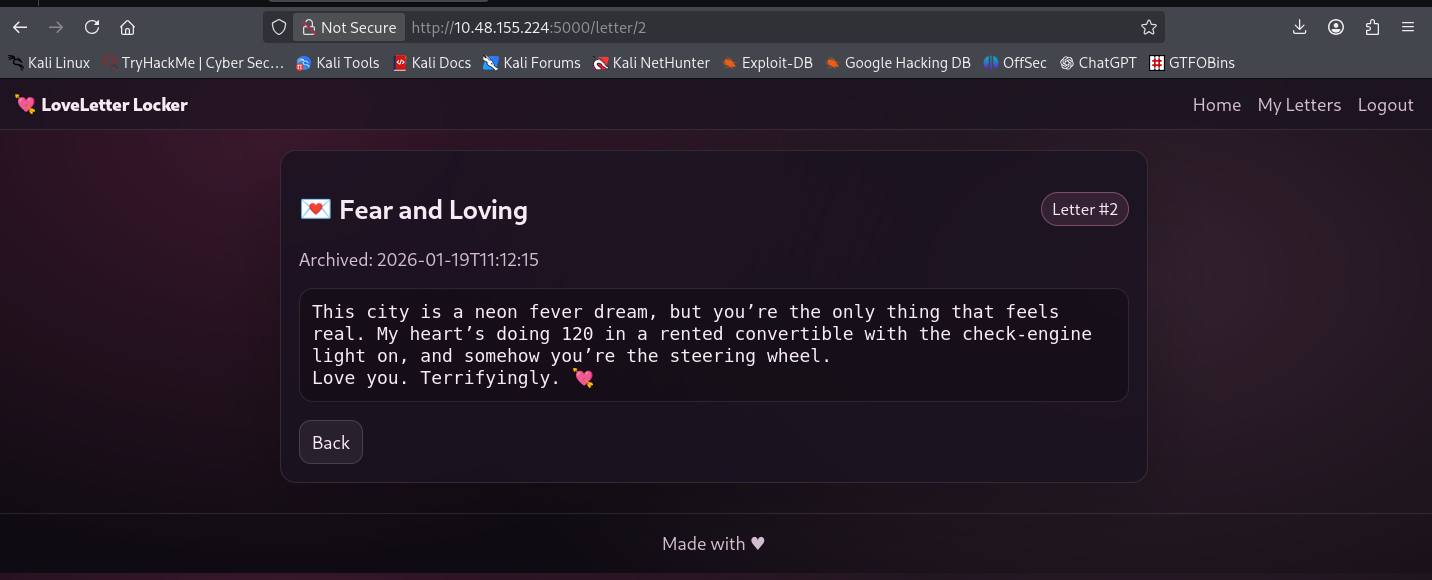Open the Firefox account icon

click(x=1336, y=27)
